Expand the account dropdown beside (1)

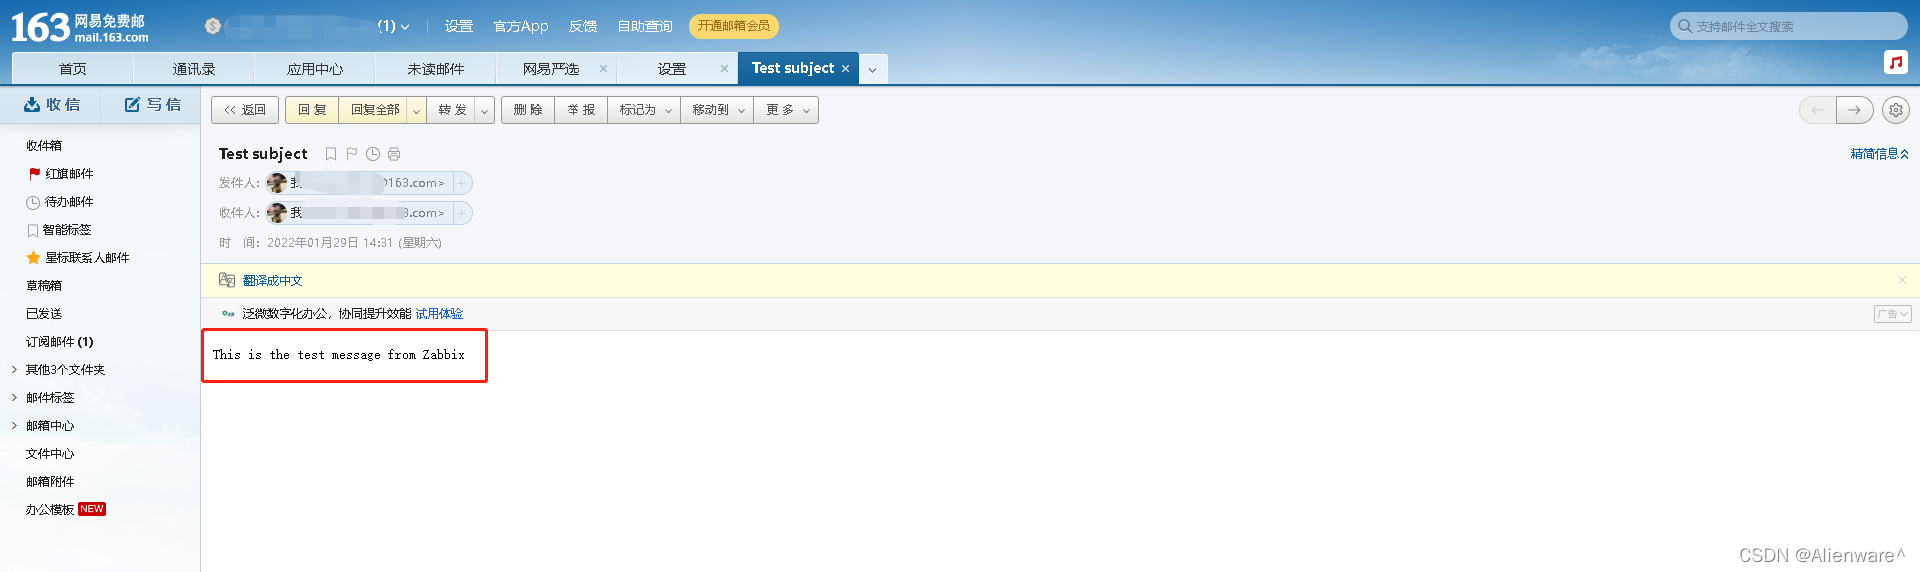[x=405, y=27]
